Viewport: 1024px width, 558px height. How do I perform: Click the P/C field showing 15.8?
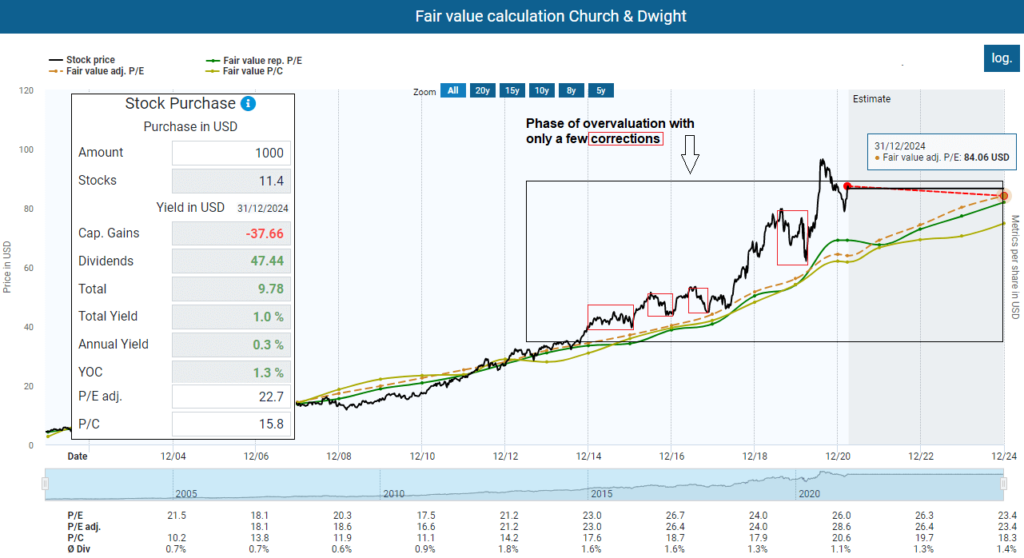[231, 424]
